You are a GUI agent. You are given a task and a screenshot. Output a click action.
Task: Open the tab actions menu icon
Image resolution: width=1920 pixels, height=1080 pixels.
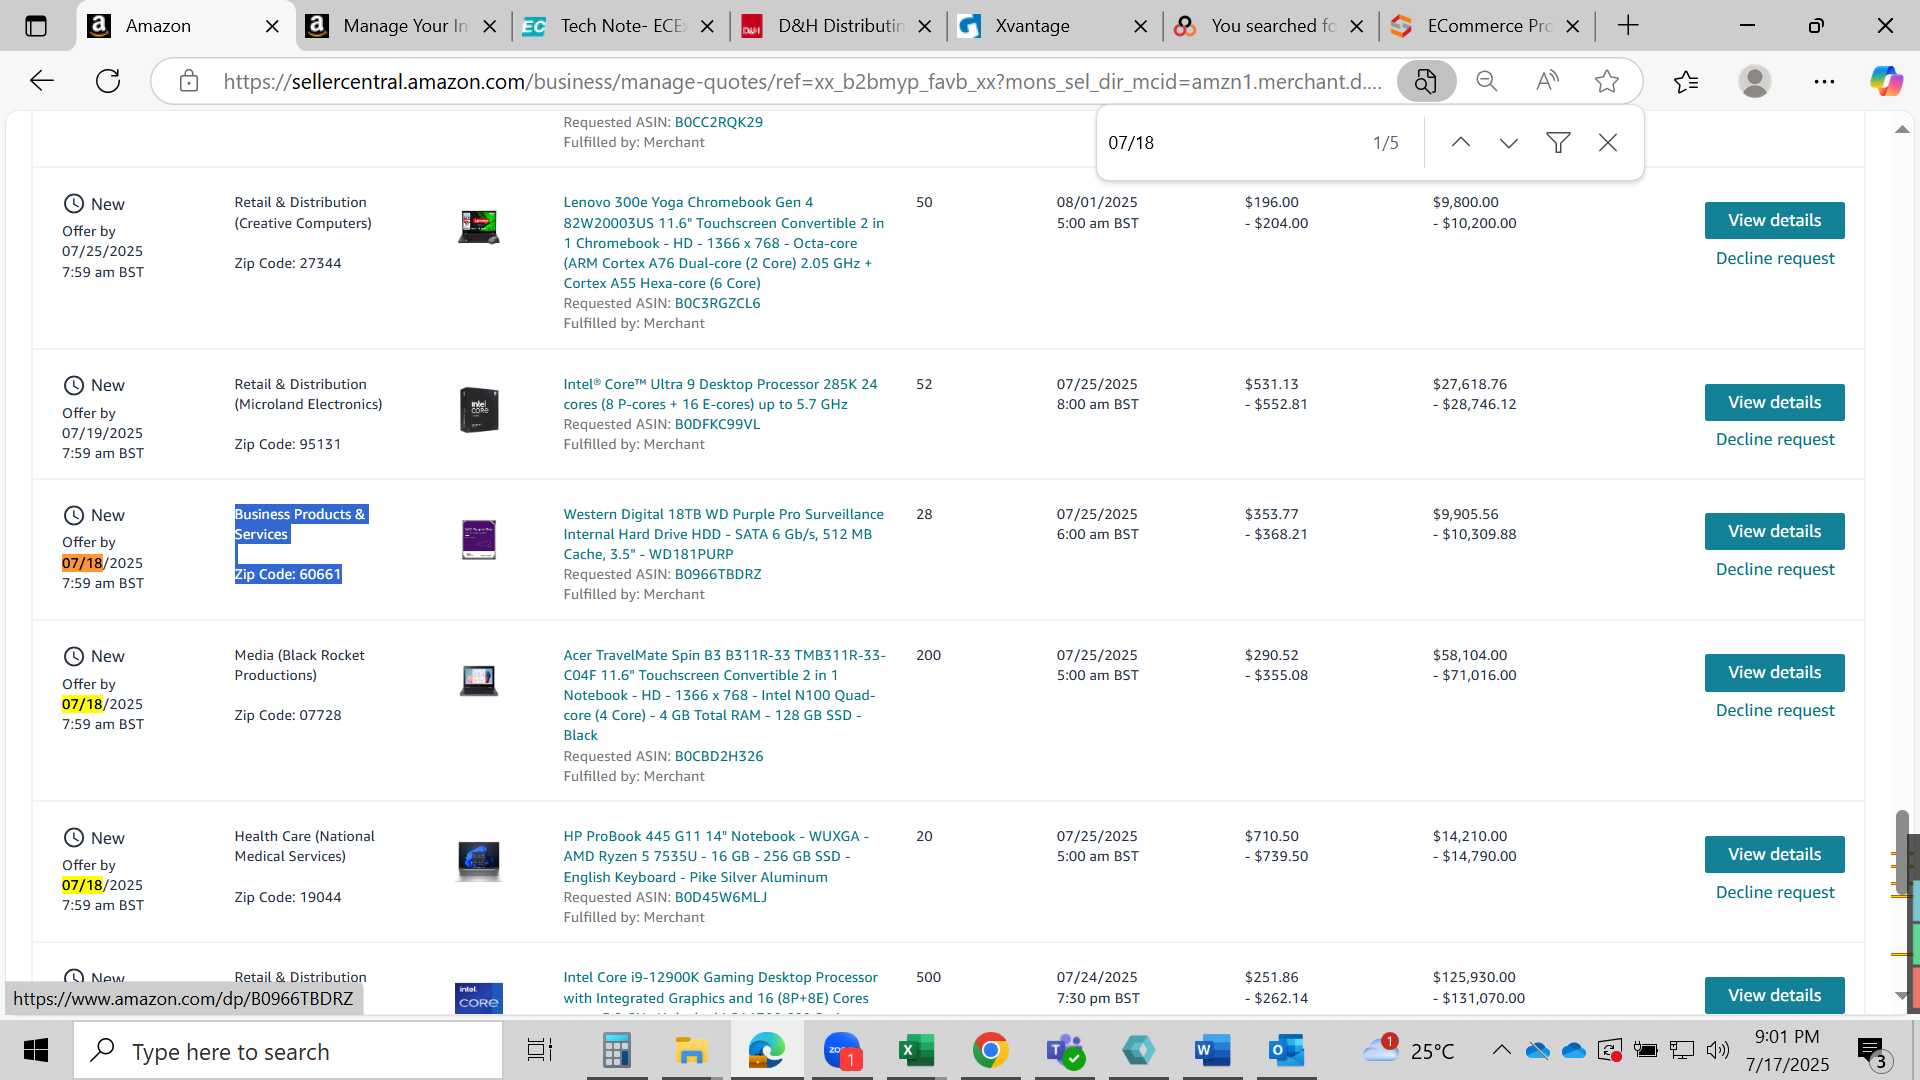point(36,26)
